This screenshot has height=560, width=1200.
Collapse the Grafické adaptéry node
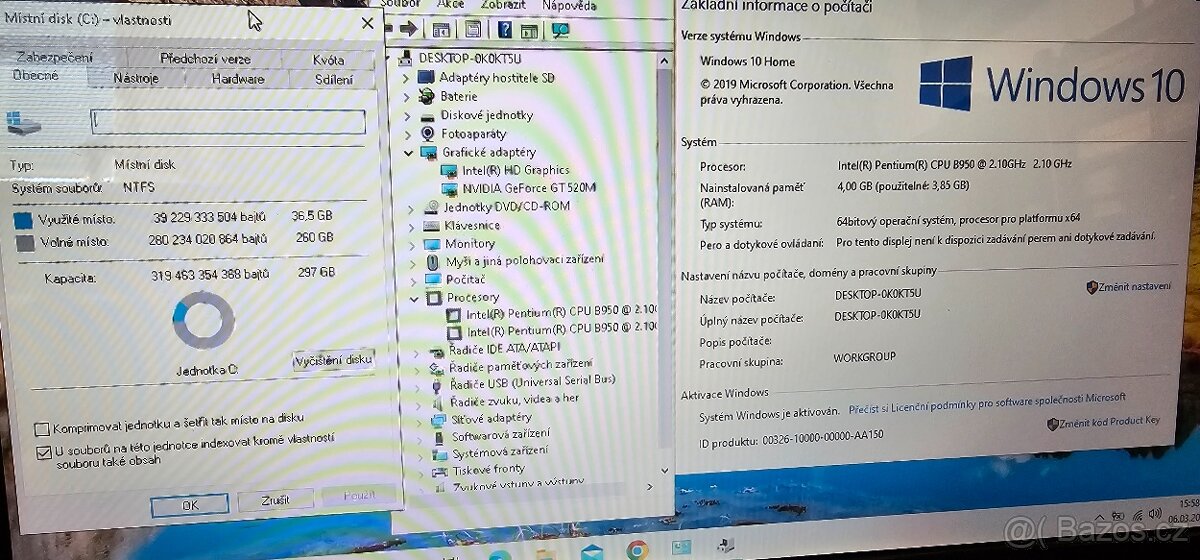(x=407, y=152)
